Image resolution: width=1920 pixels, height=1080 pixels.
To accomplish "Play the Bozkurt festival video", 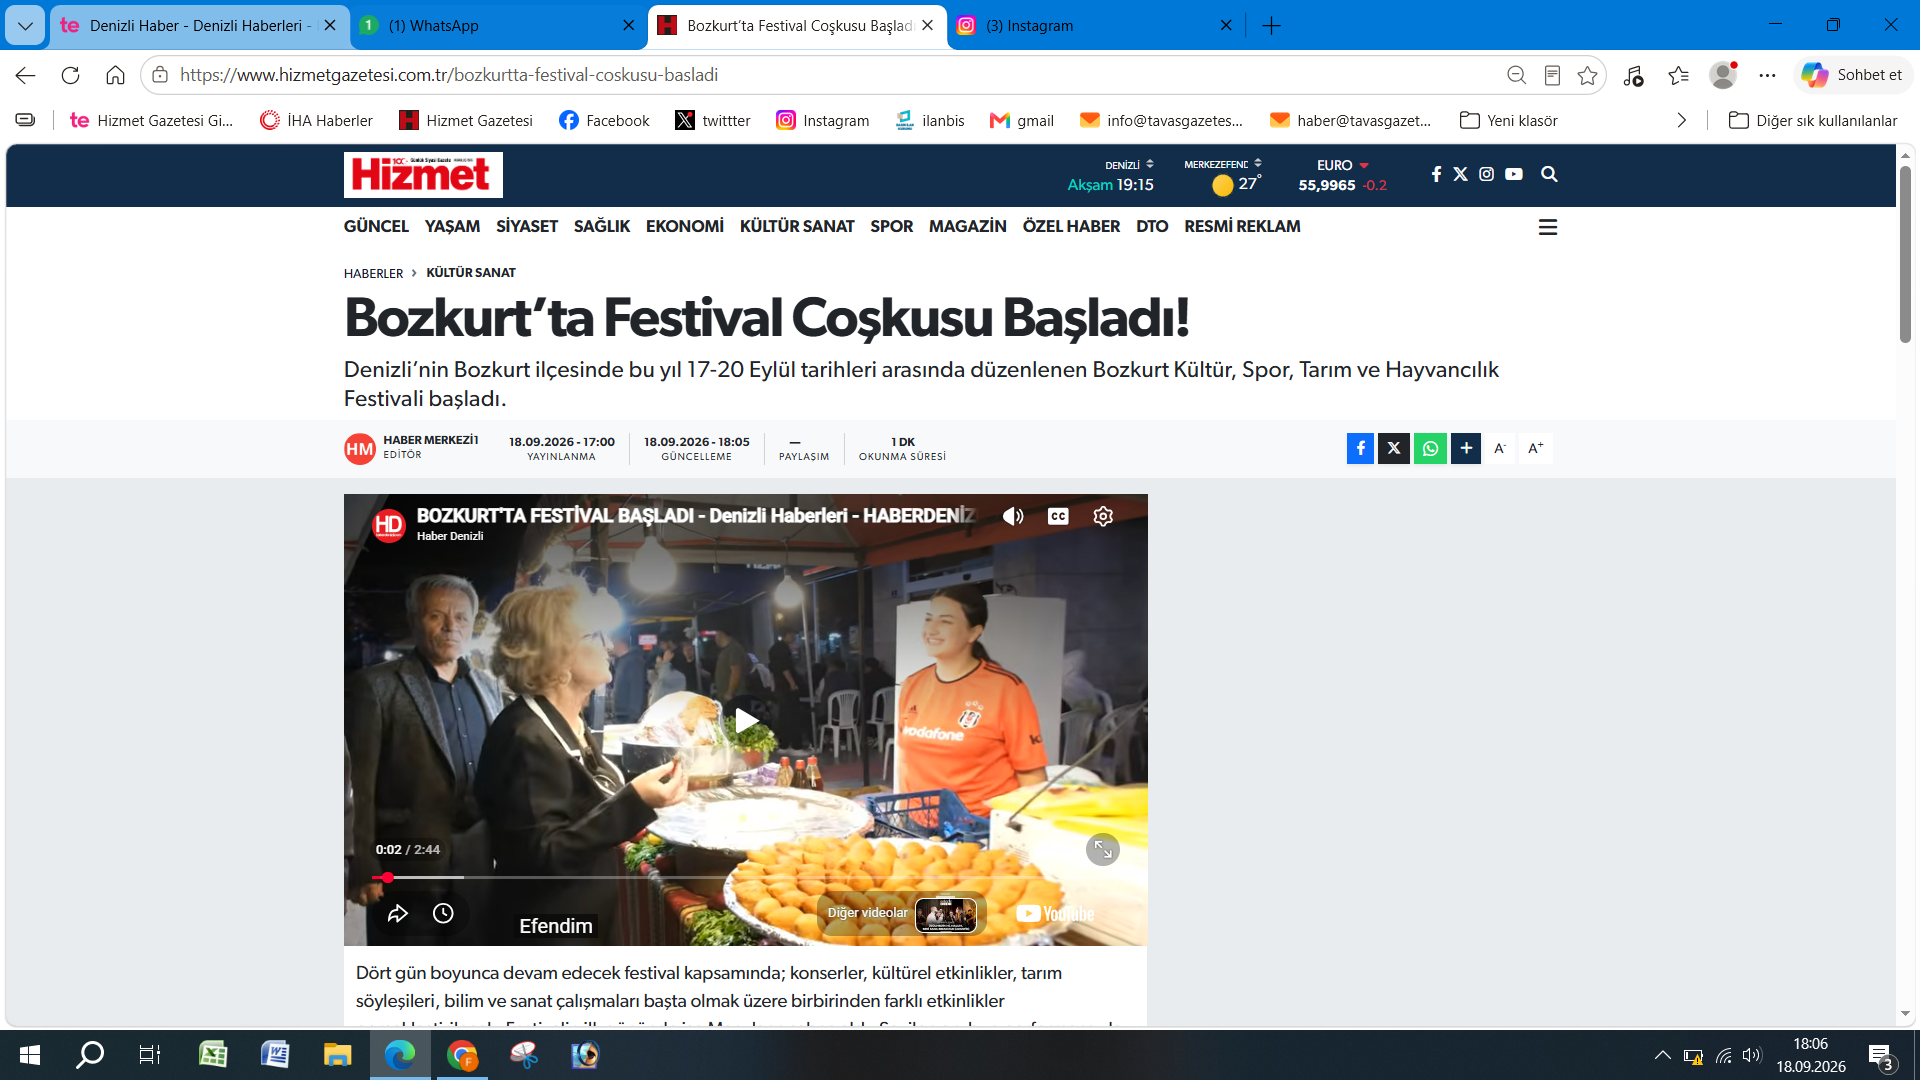I will coord(746,720).
